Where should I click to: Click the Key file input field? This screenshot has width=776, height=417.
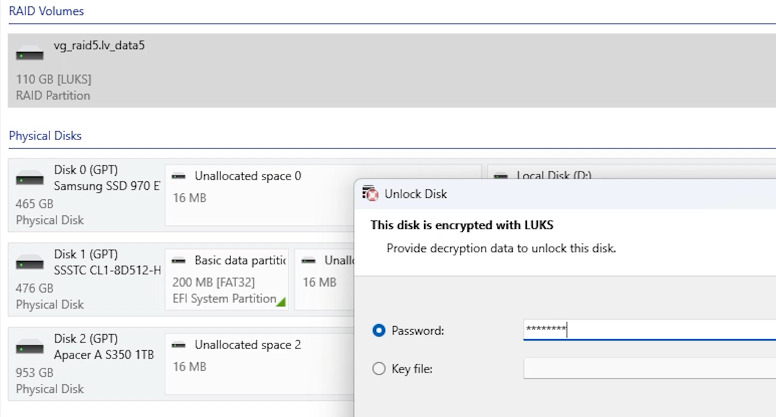coord(649,369)
